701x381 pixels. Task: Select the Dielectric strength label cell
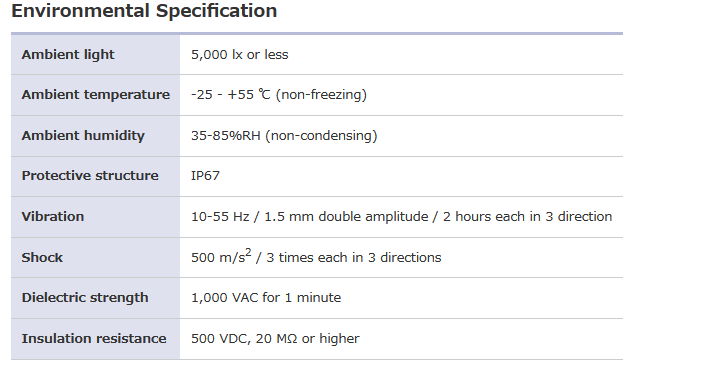[96, 297]
